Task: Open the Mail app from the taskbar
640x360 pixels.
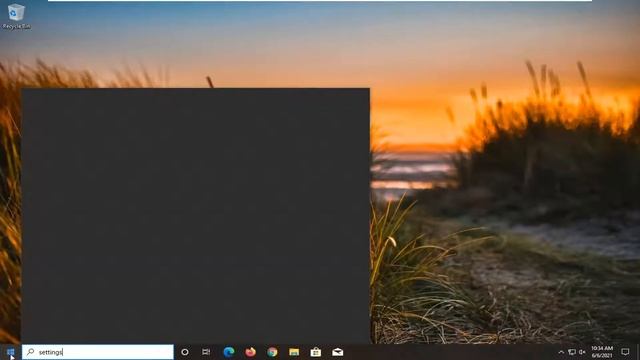Action: click(338, 352)
